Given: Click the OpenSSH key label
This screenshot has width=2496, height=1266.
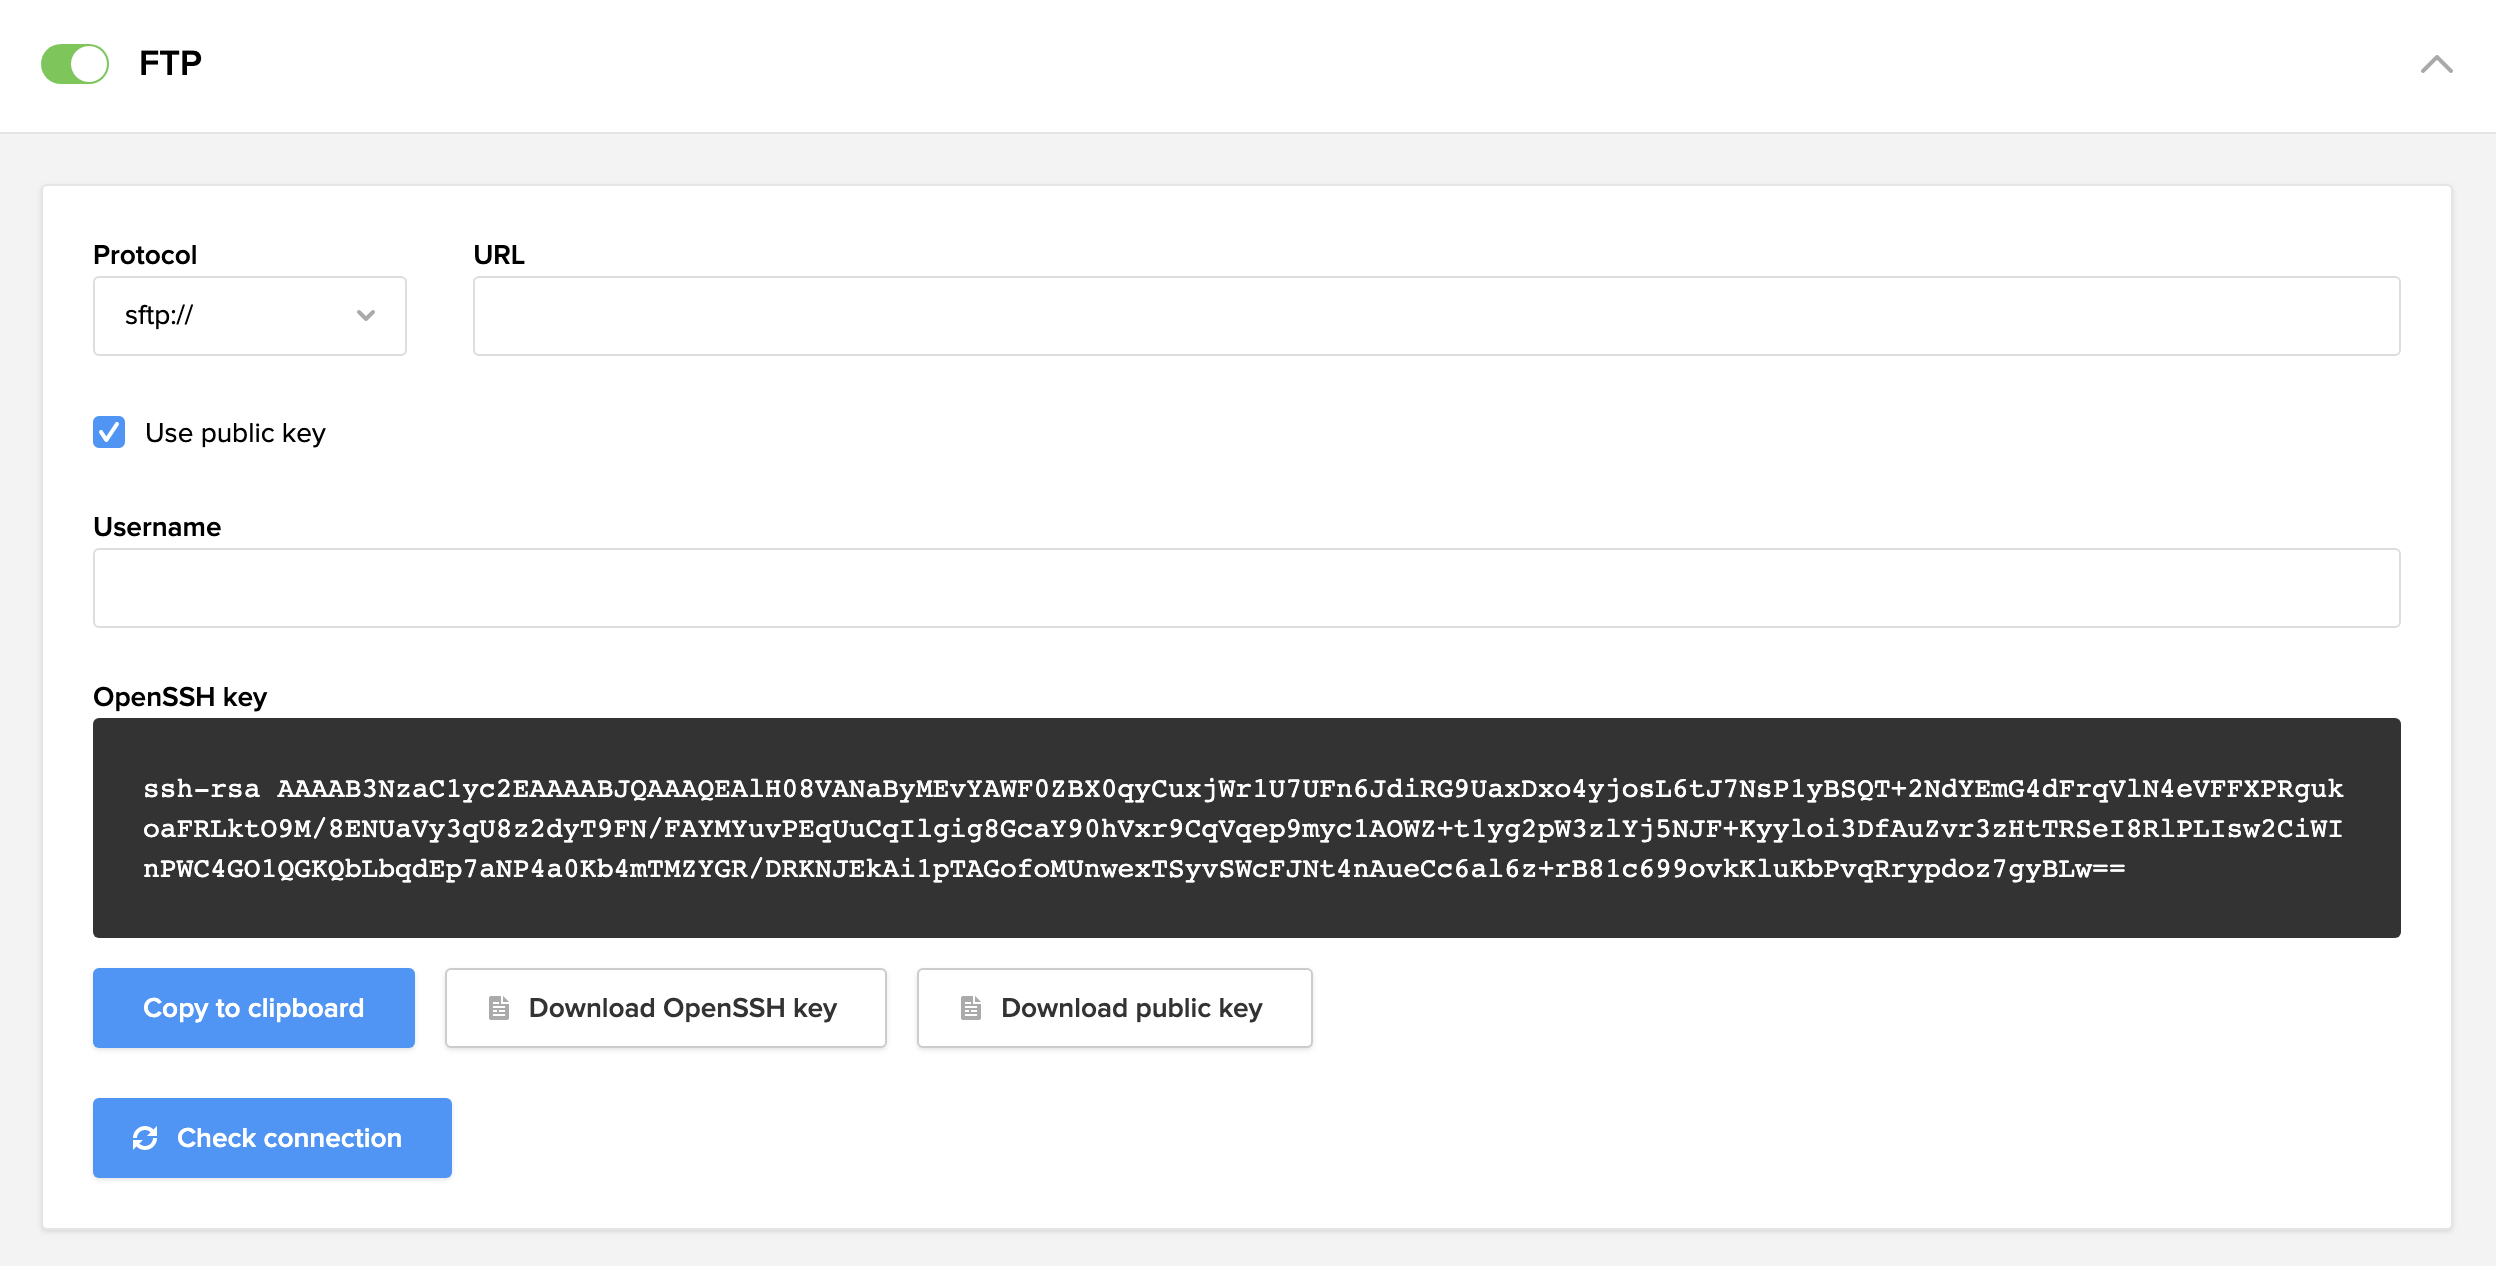Looking at the screenshot, I should [180, 697].
